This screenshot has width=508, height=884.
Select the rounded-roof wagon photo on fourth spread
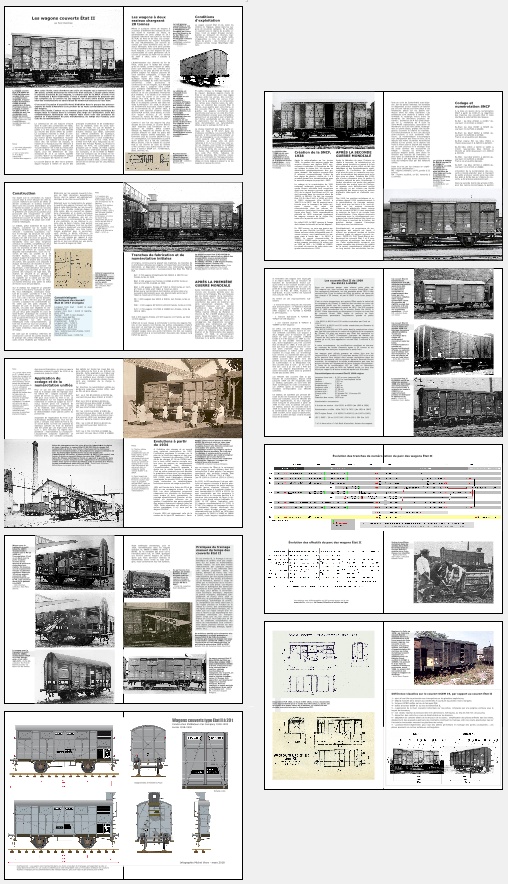(x=74, y=675)
